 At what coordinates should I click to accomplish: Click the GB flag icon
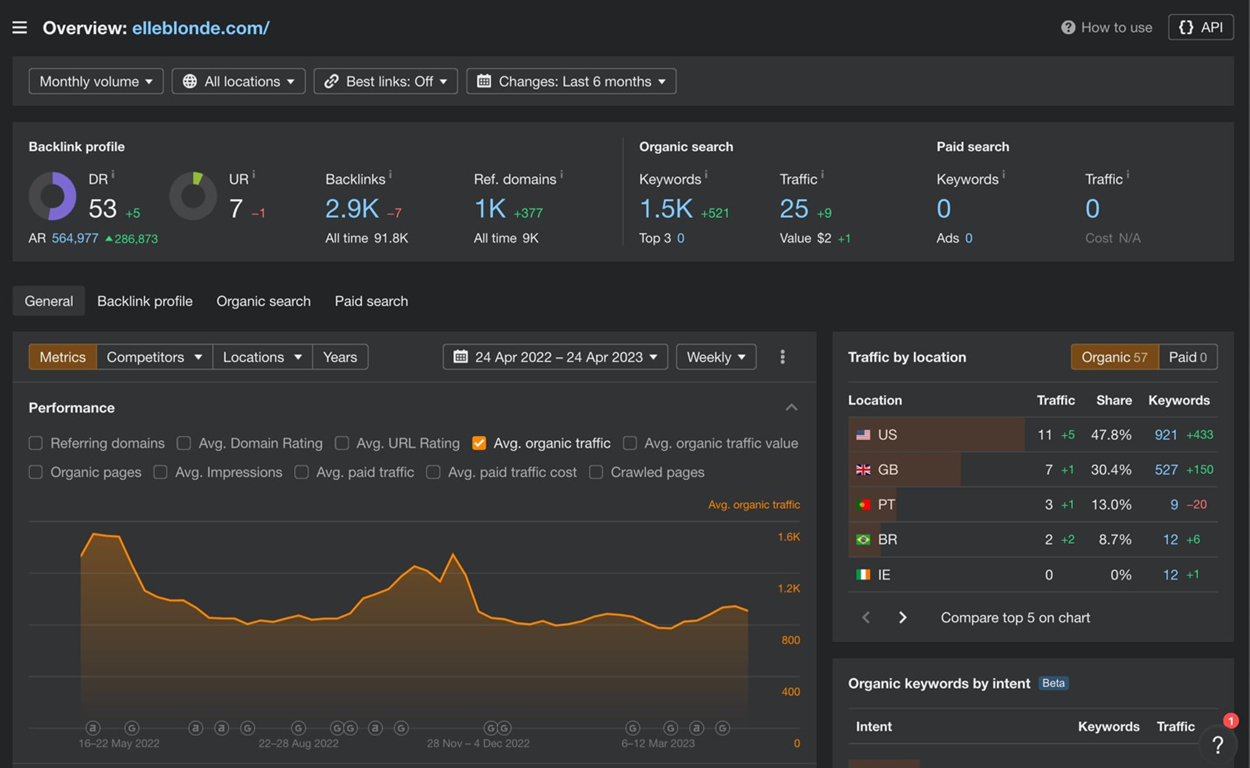click(x=863, y=470)
